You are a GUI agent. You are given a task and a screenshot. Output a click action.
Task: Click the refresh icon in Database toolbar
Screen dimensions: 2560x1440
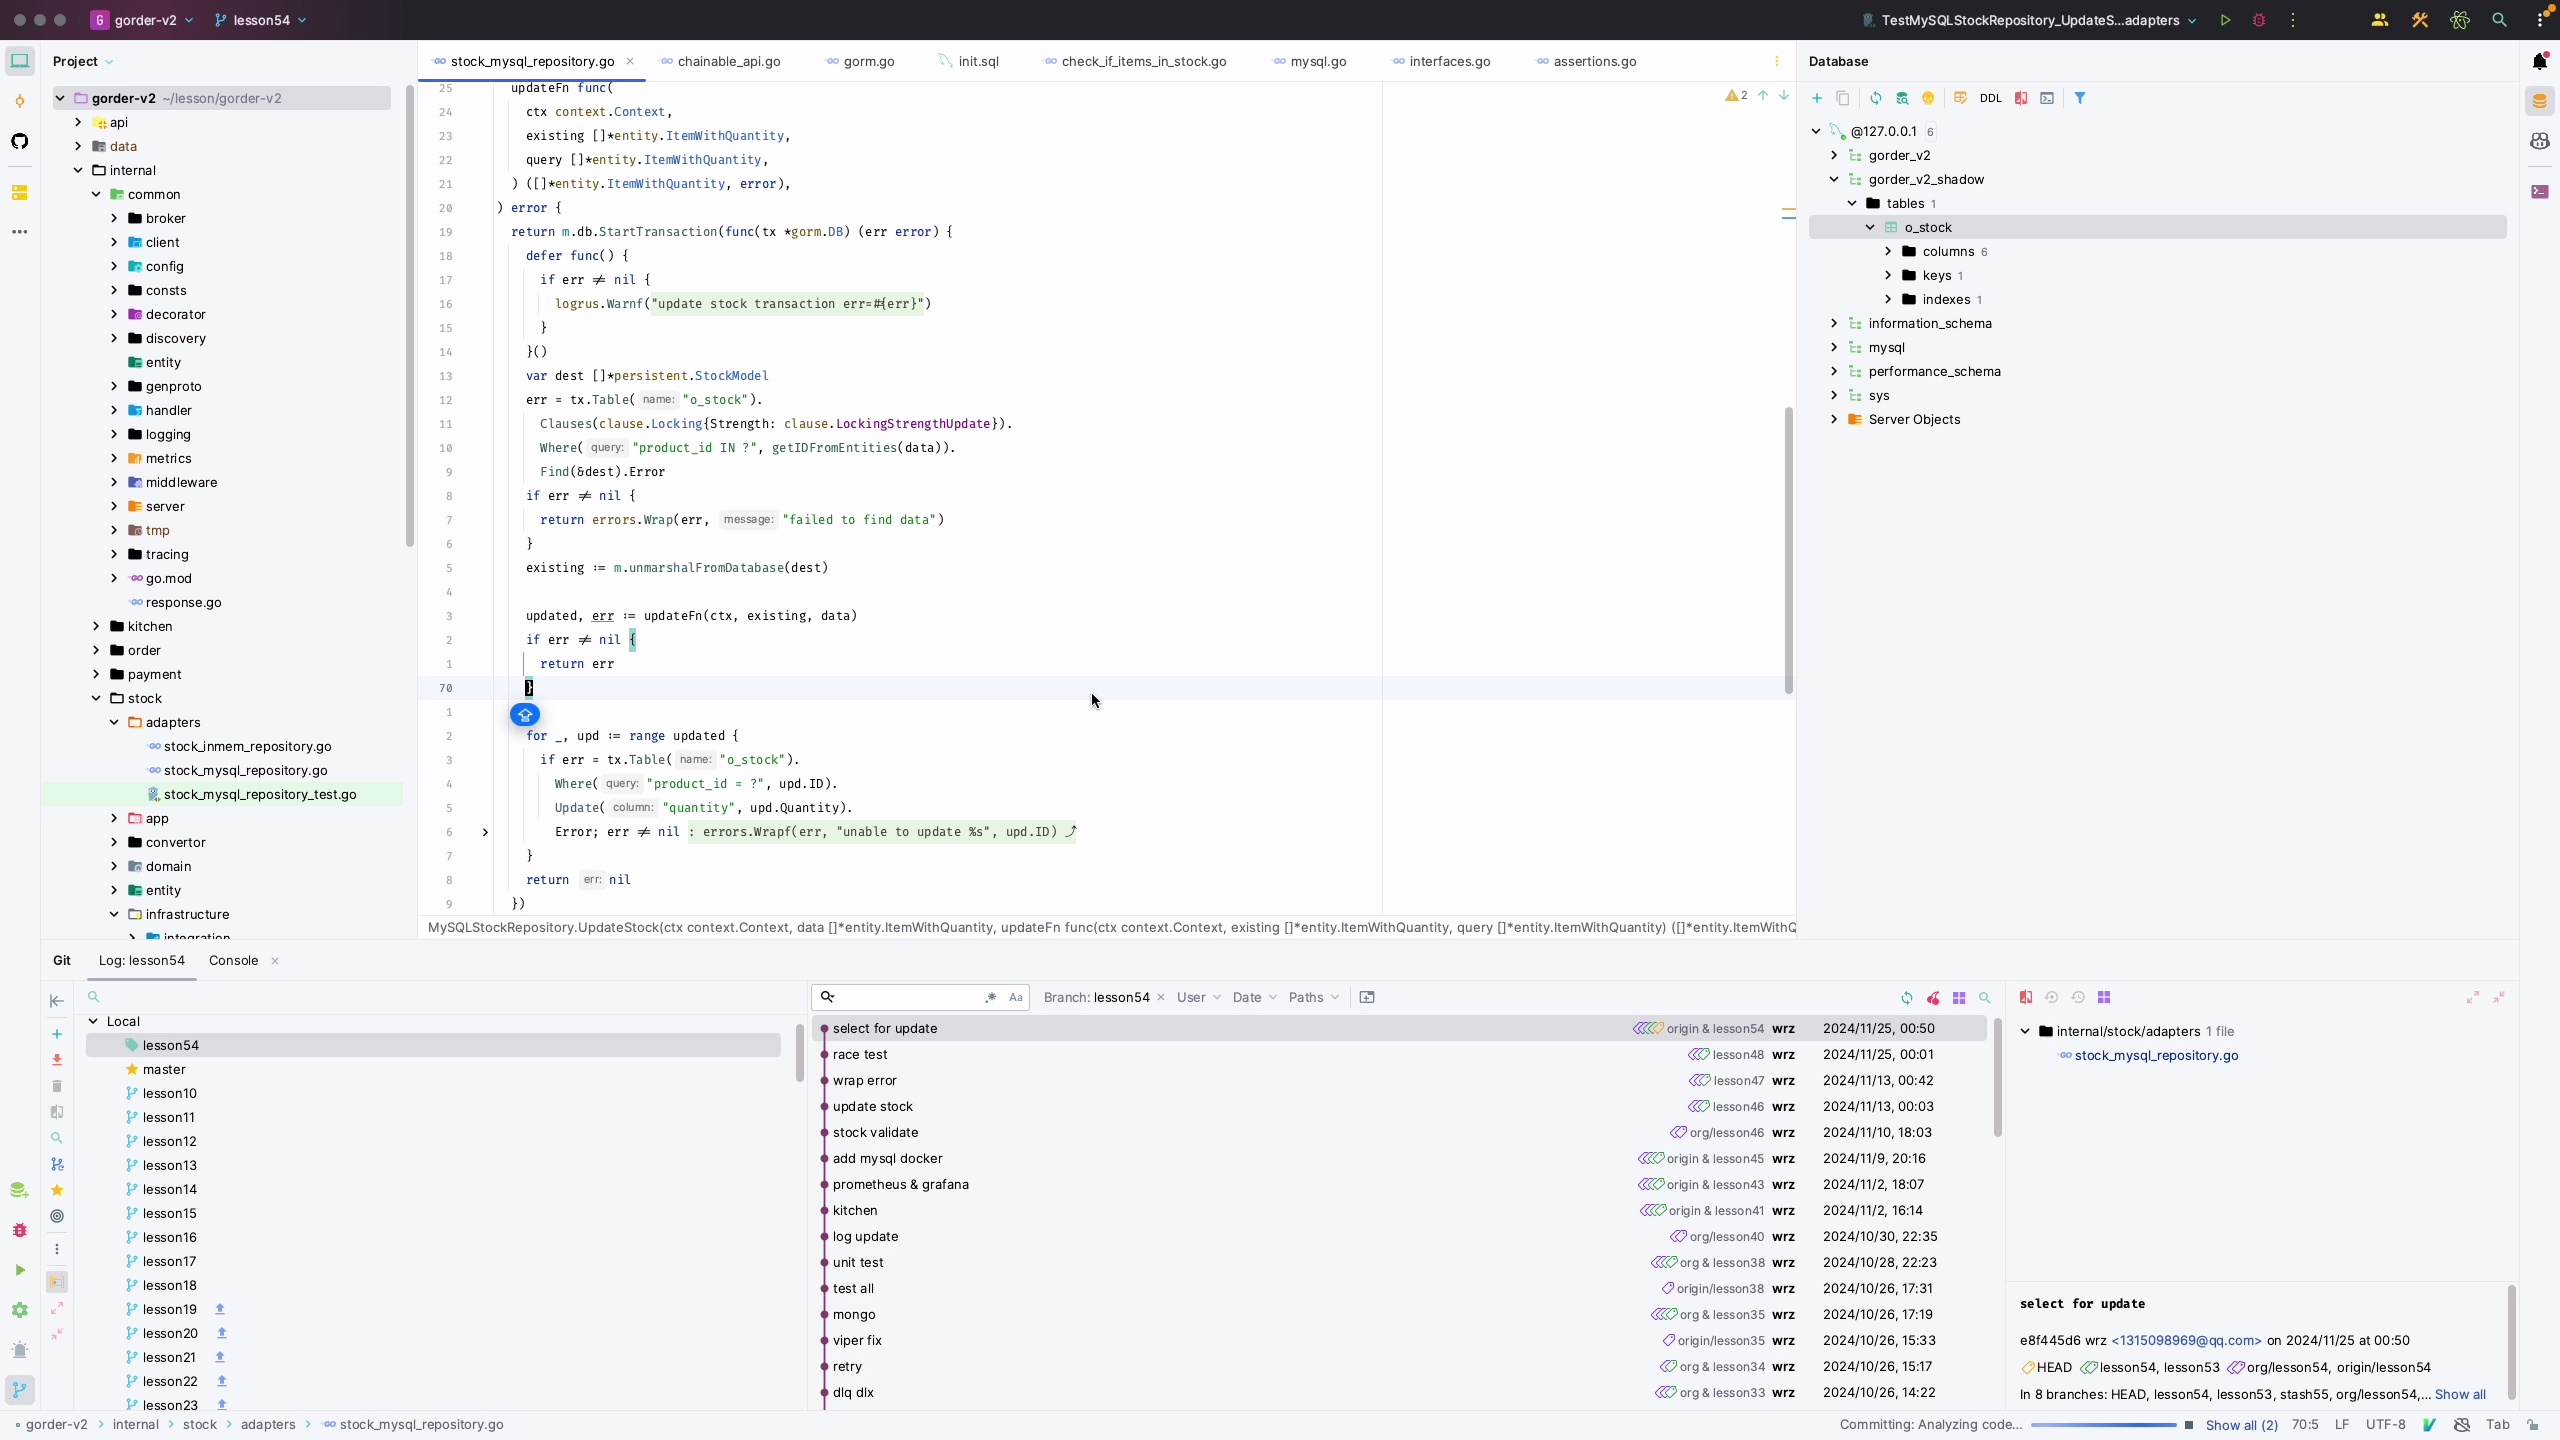point(1876,98)
